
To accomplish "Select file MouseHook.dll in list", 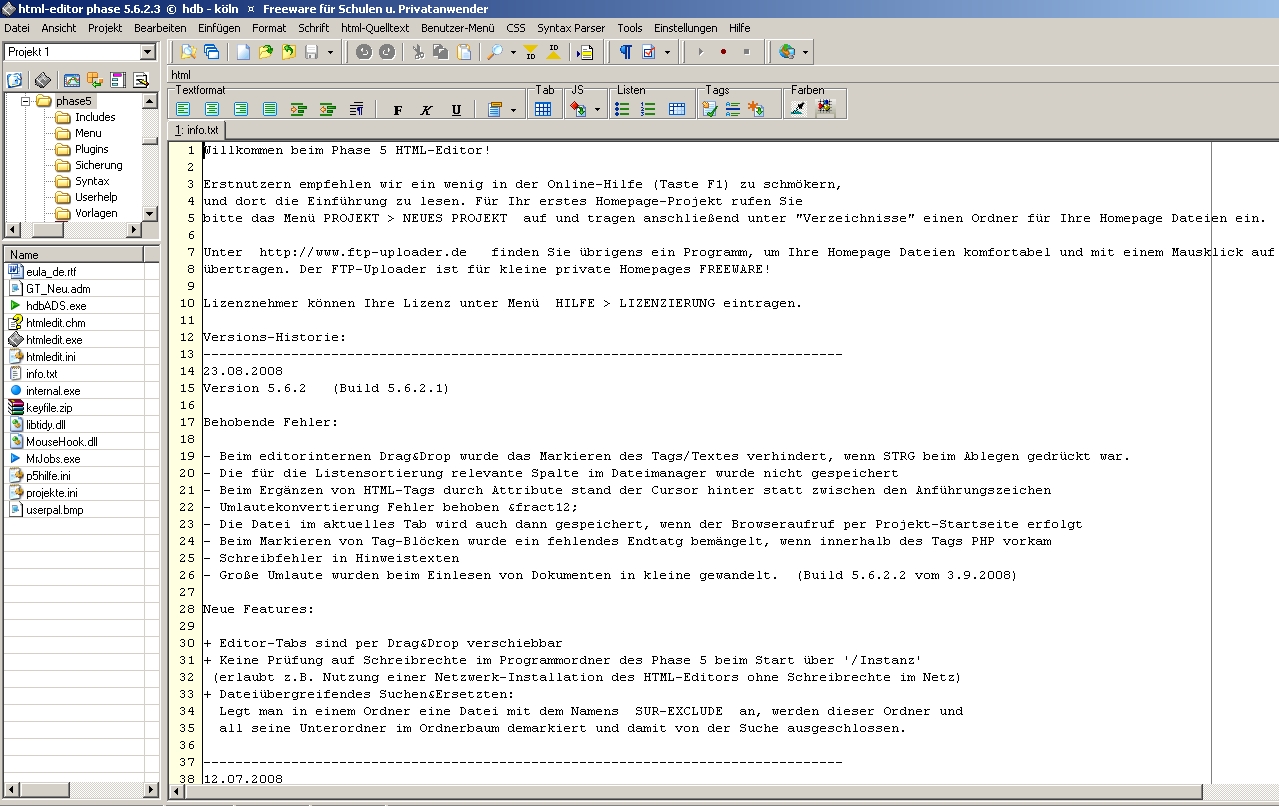I will tap(62, 441).
